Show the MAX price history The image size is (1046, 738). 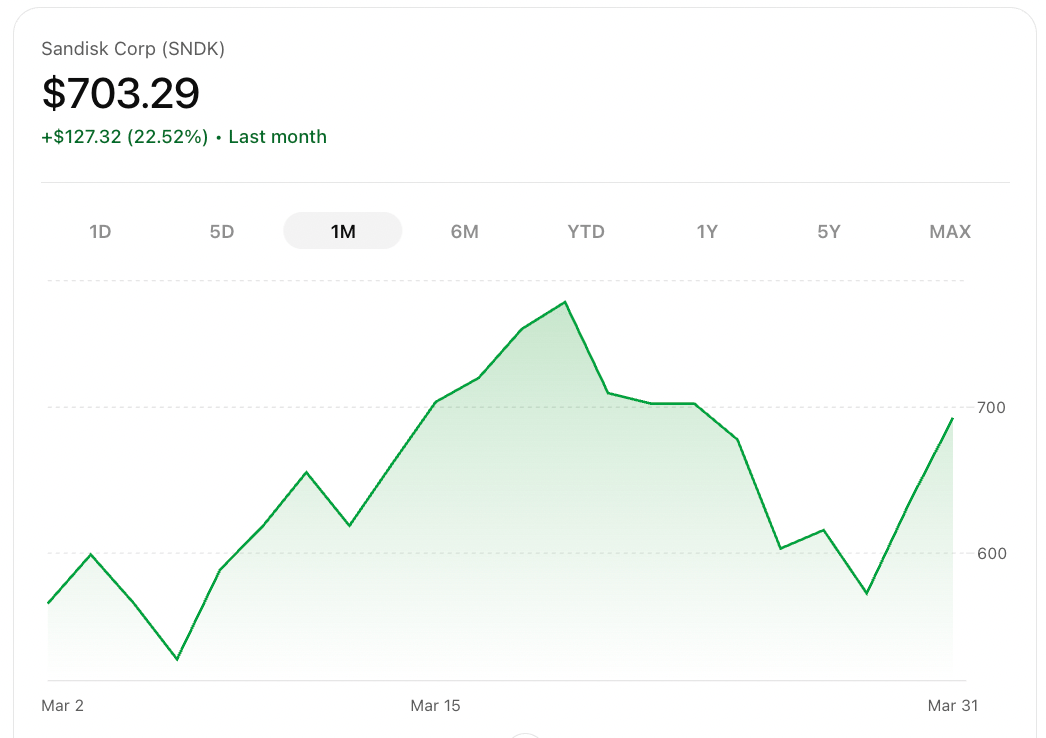click(949, 232)
